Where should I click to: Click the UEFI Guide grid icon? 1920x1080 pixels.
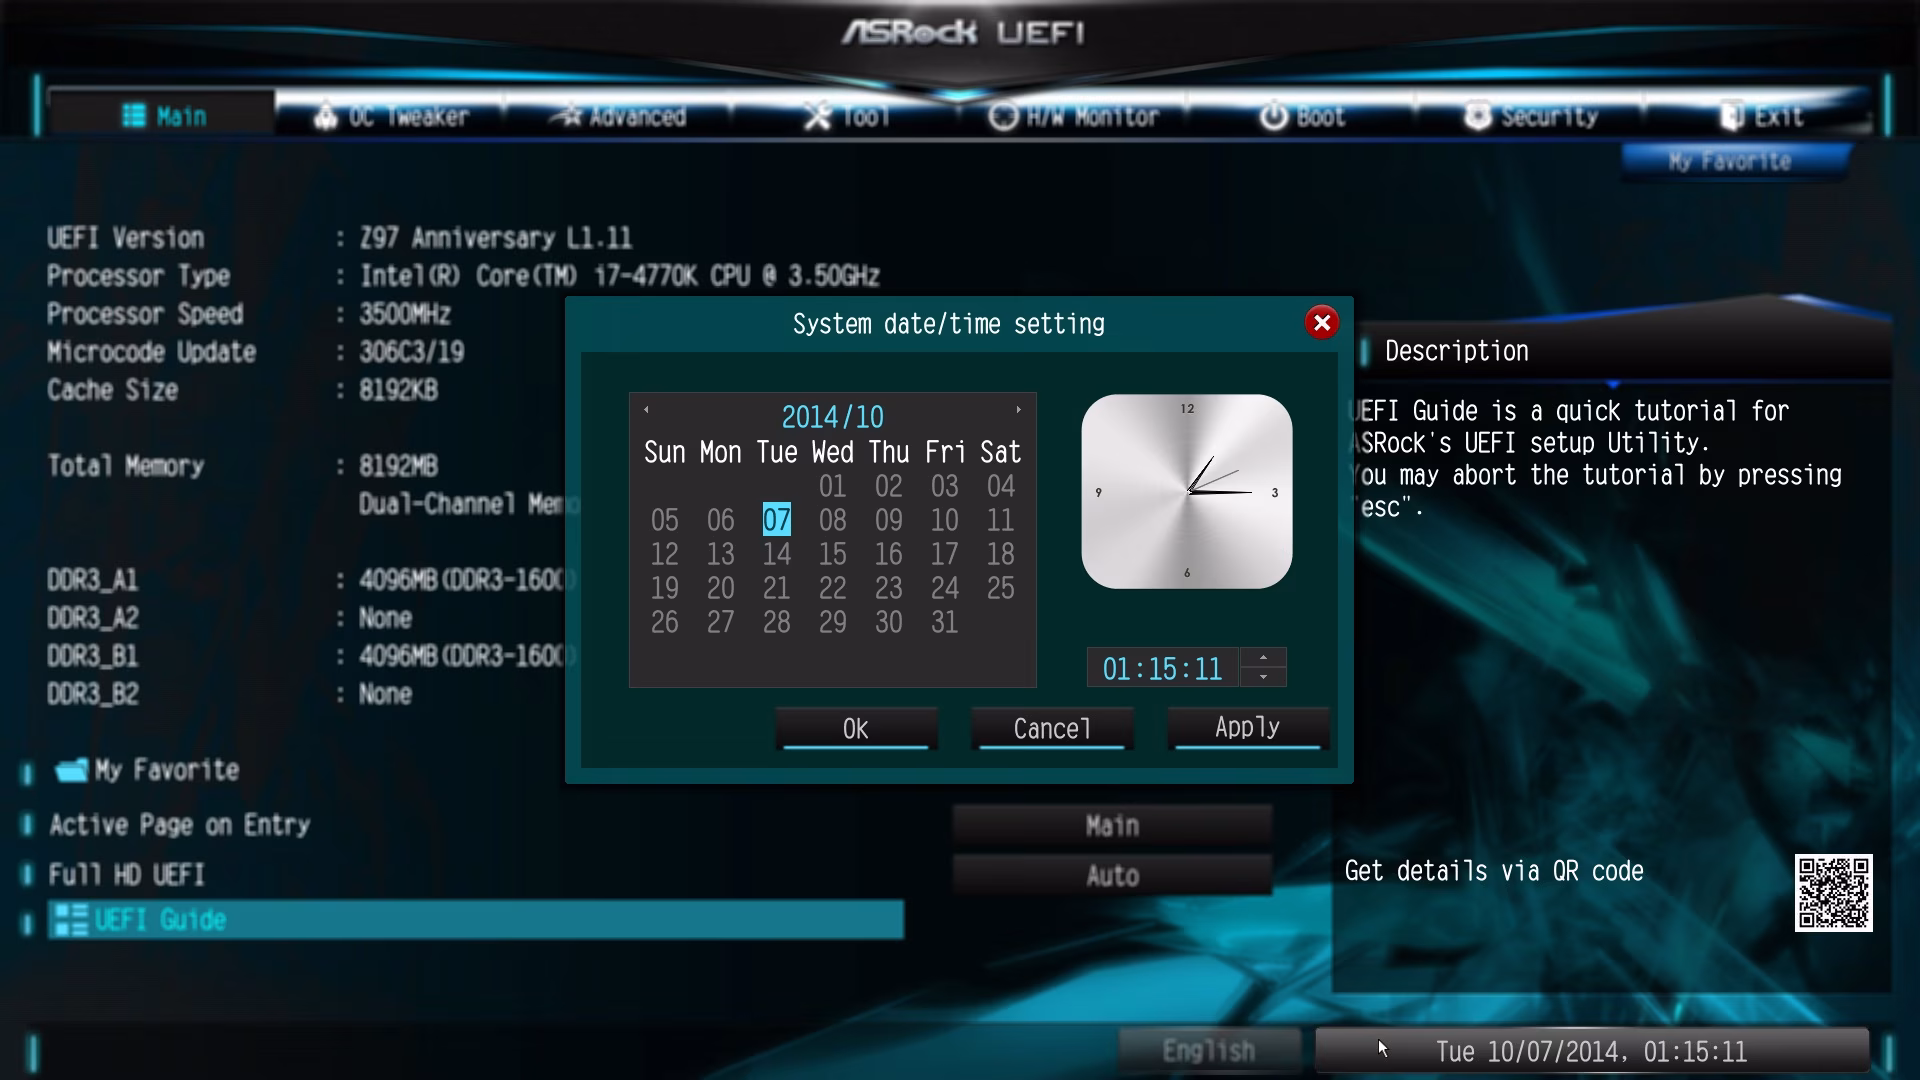tap(71, 919)
